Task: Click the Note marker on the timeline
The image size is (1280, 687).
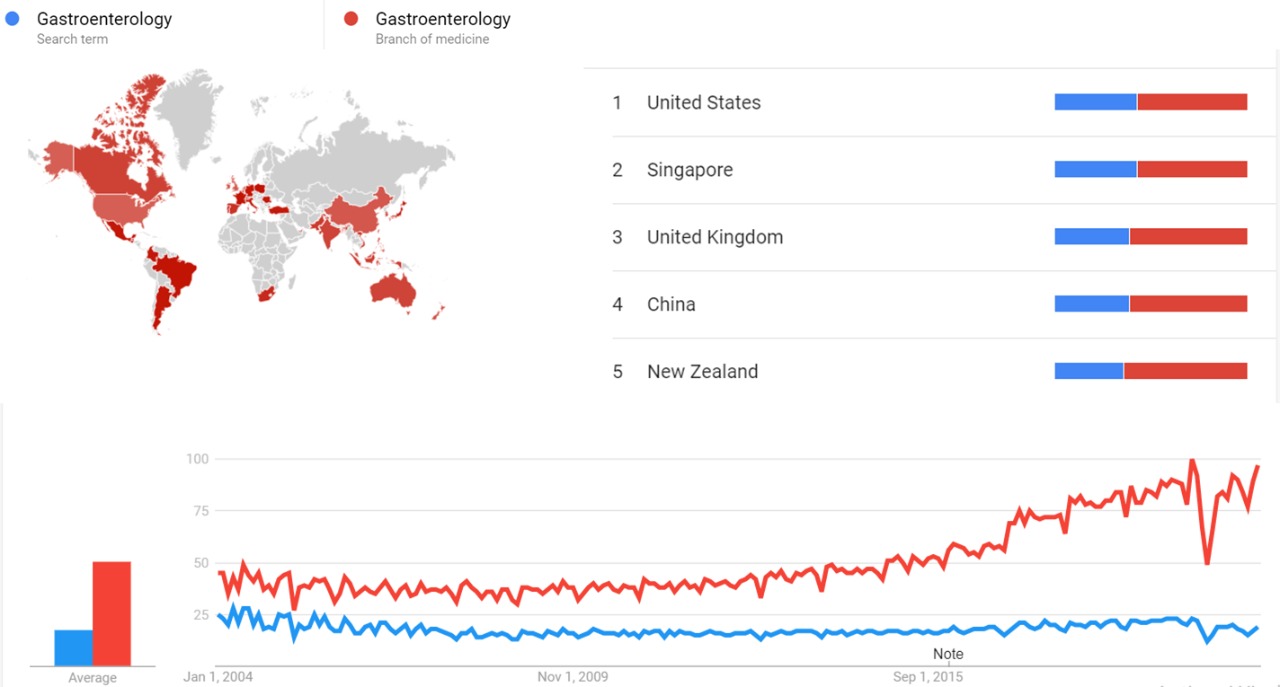Action: click(x=948, y=654)
